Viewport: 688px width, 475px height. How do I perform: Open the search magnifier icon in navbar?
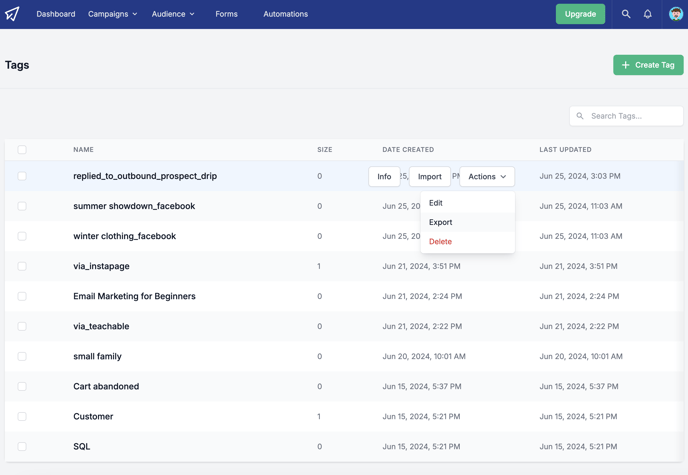(626, 14)
